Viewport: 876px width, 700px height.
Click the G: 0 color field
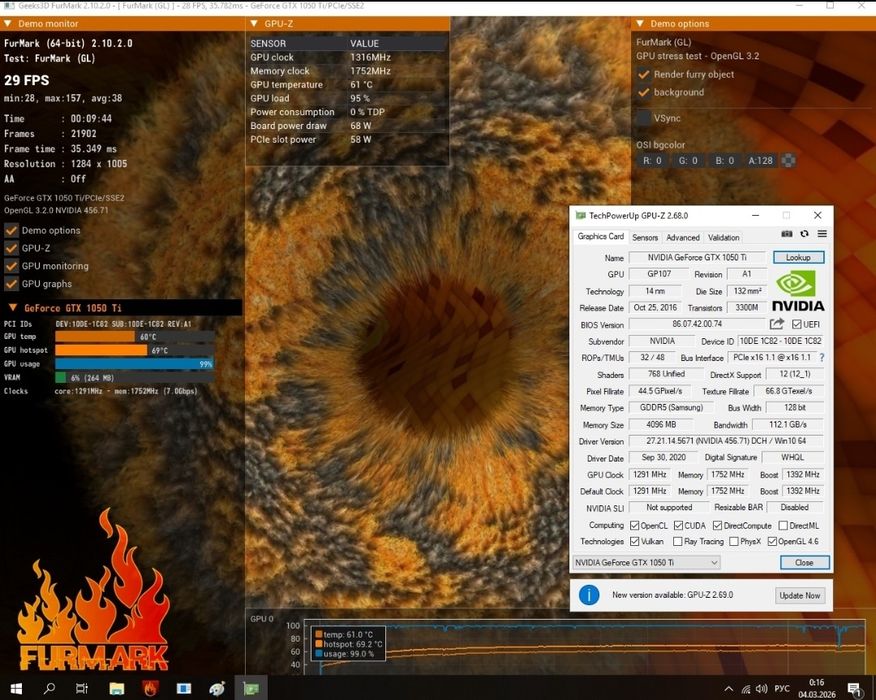(688, 161)
